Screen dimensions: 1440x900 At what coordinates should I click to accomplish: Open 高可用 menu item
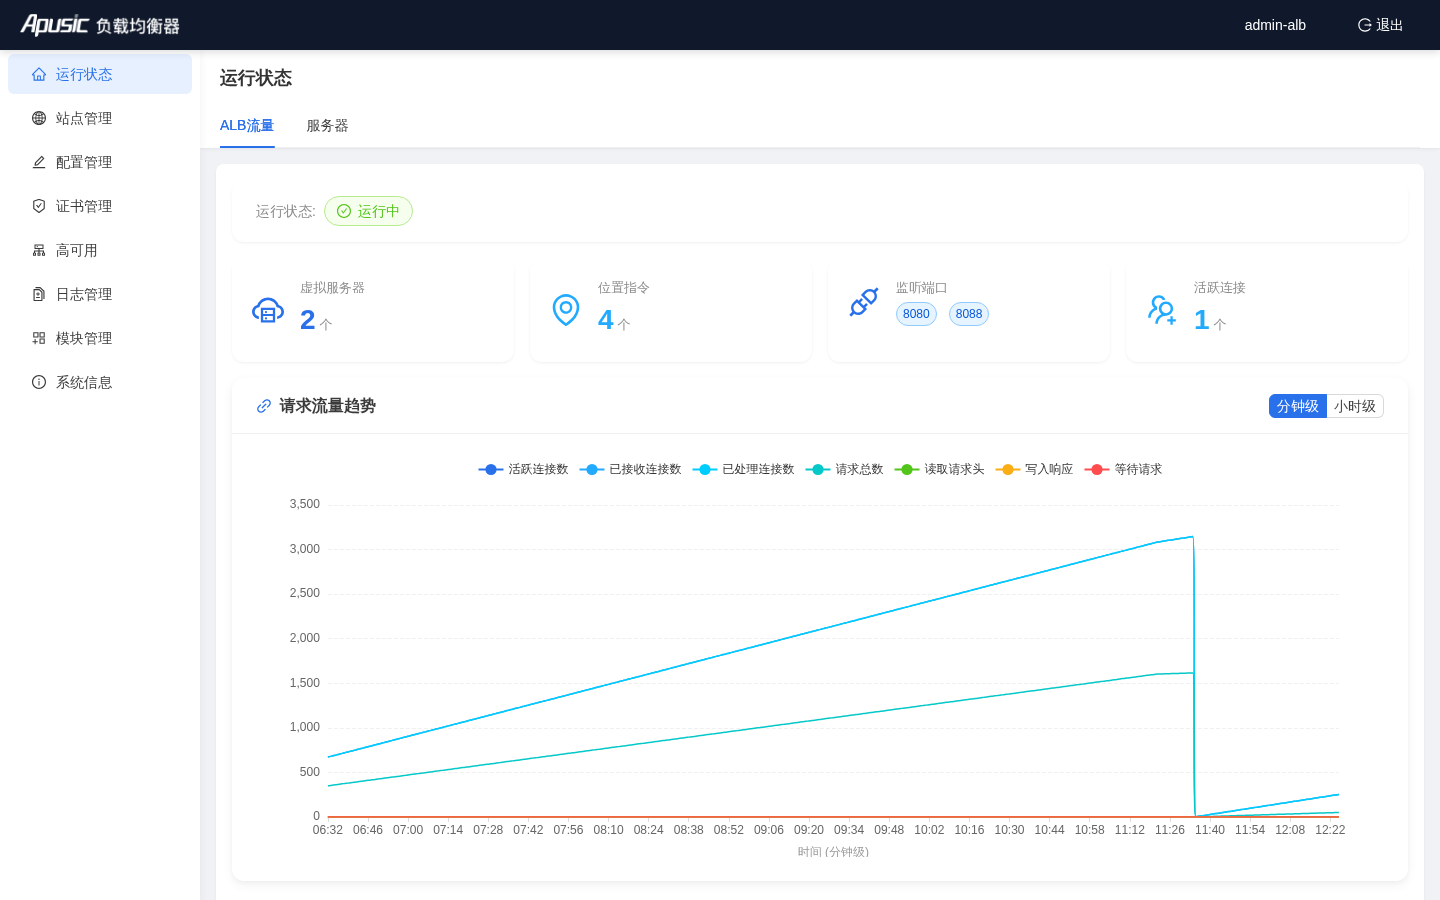pos(100,250)
